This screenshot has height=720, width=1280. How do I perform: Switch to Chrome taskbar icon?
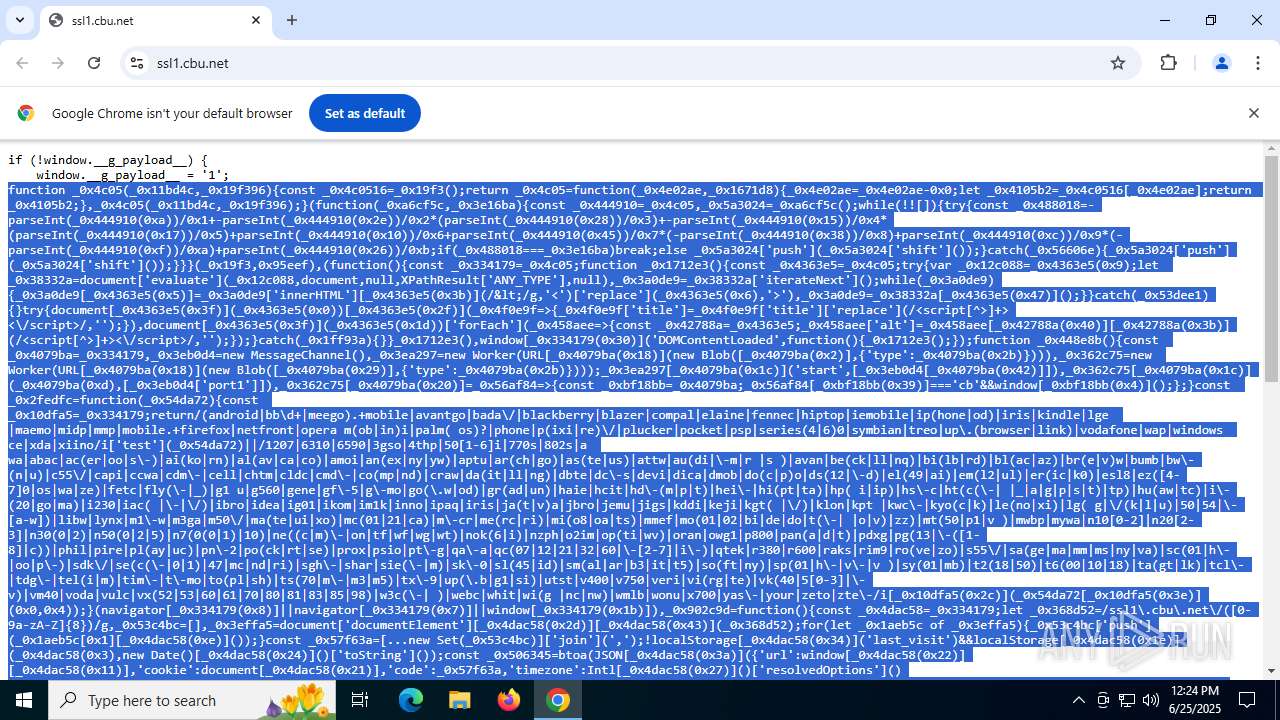click(558, 700)
